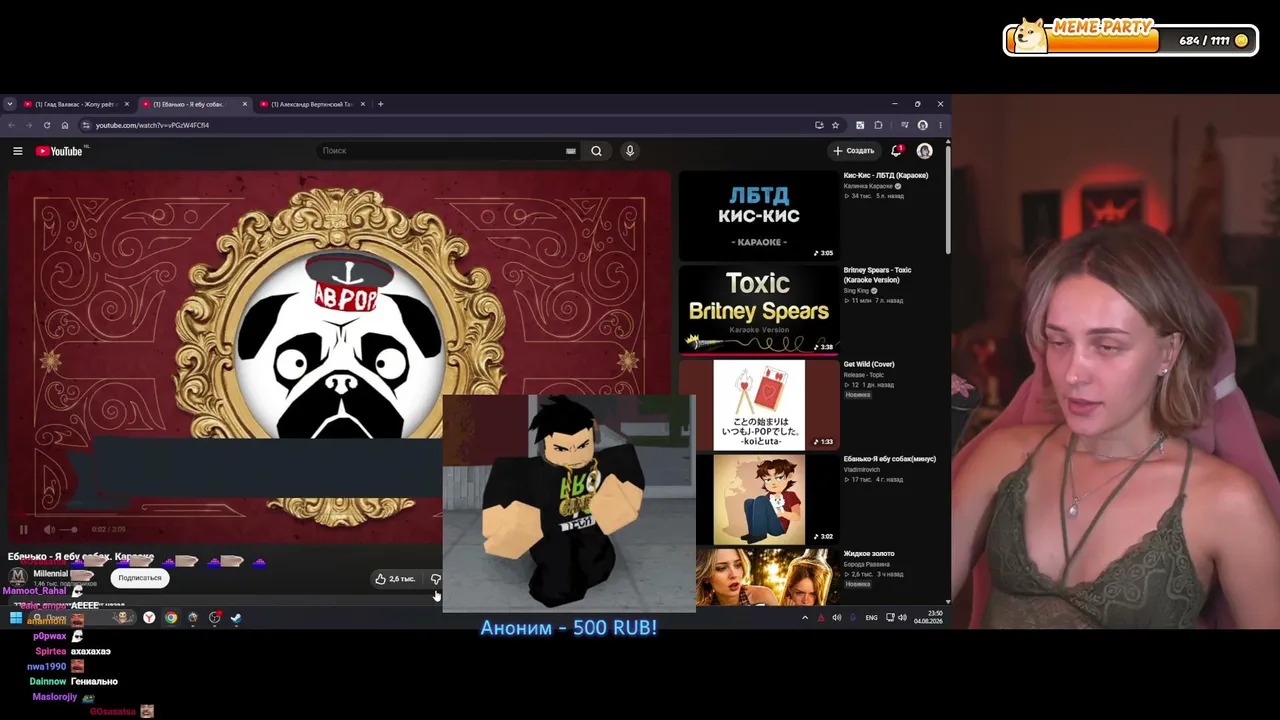Close the Александр Вертинский tab
1280x720 pixels.
tap(363, 104)
